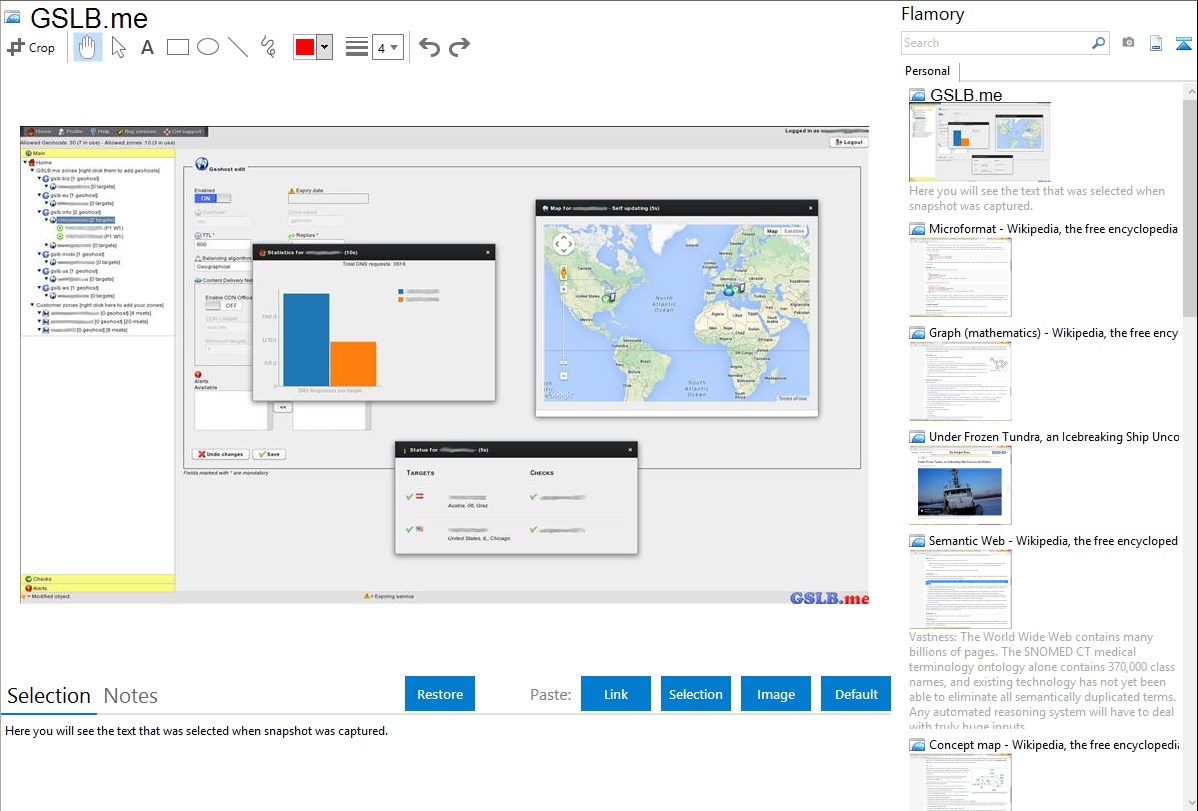The height and width of the screenshot is (811, 1198).
Task: Pick the rectangle shape tool
Action: pyautogui.click(x=177, y=47)
